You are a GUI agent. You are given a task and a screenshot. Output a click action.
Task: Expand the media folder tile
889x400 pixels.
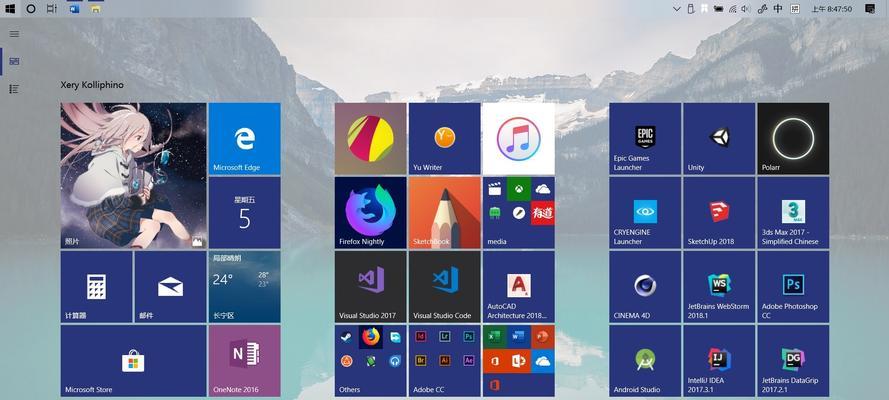pos(518,212)
